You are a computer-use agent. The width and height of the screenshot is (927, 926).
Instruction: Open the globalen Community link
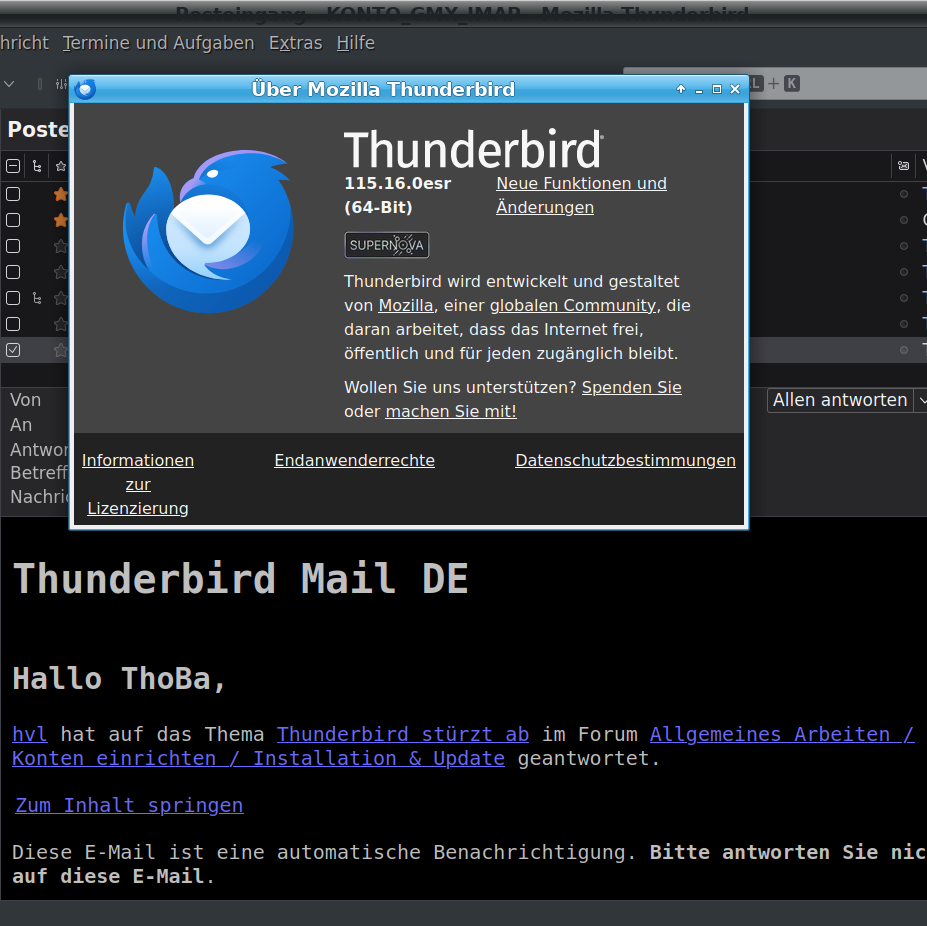click(x=572, y=306)
